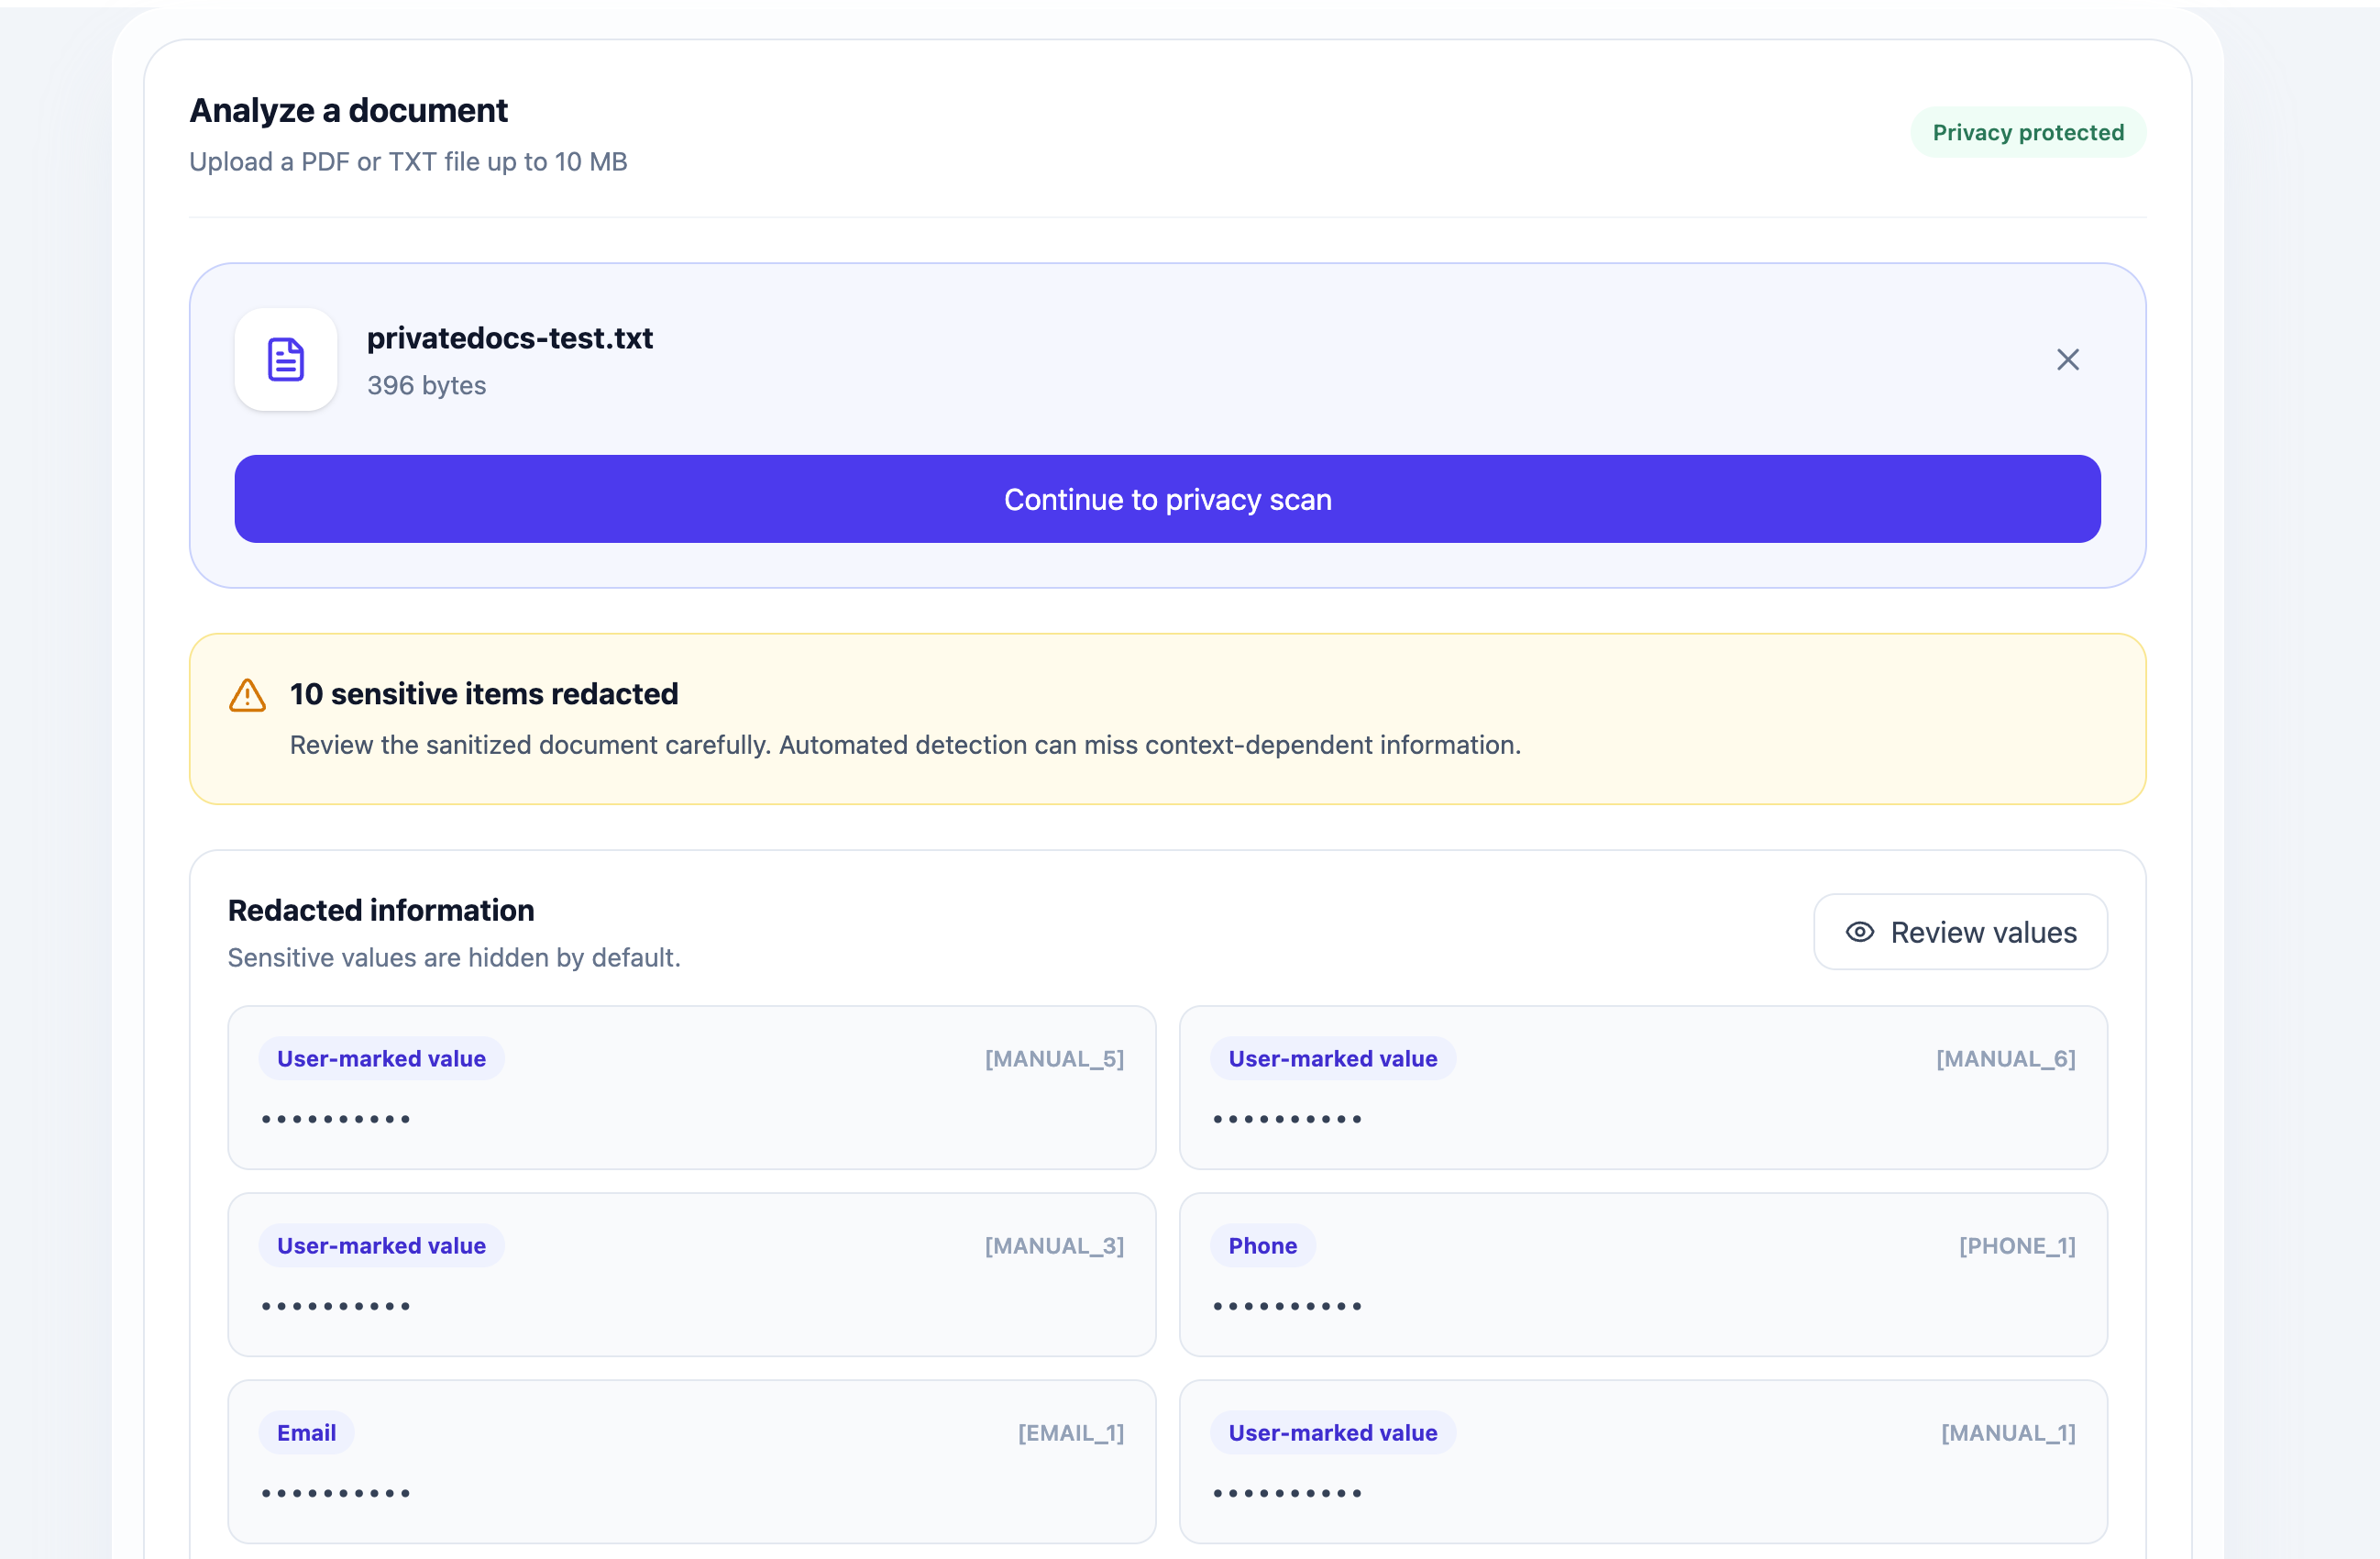Click the hidden dots value under Phone

(x=1286, y=1306)
